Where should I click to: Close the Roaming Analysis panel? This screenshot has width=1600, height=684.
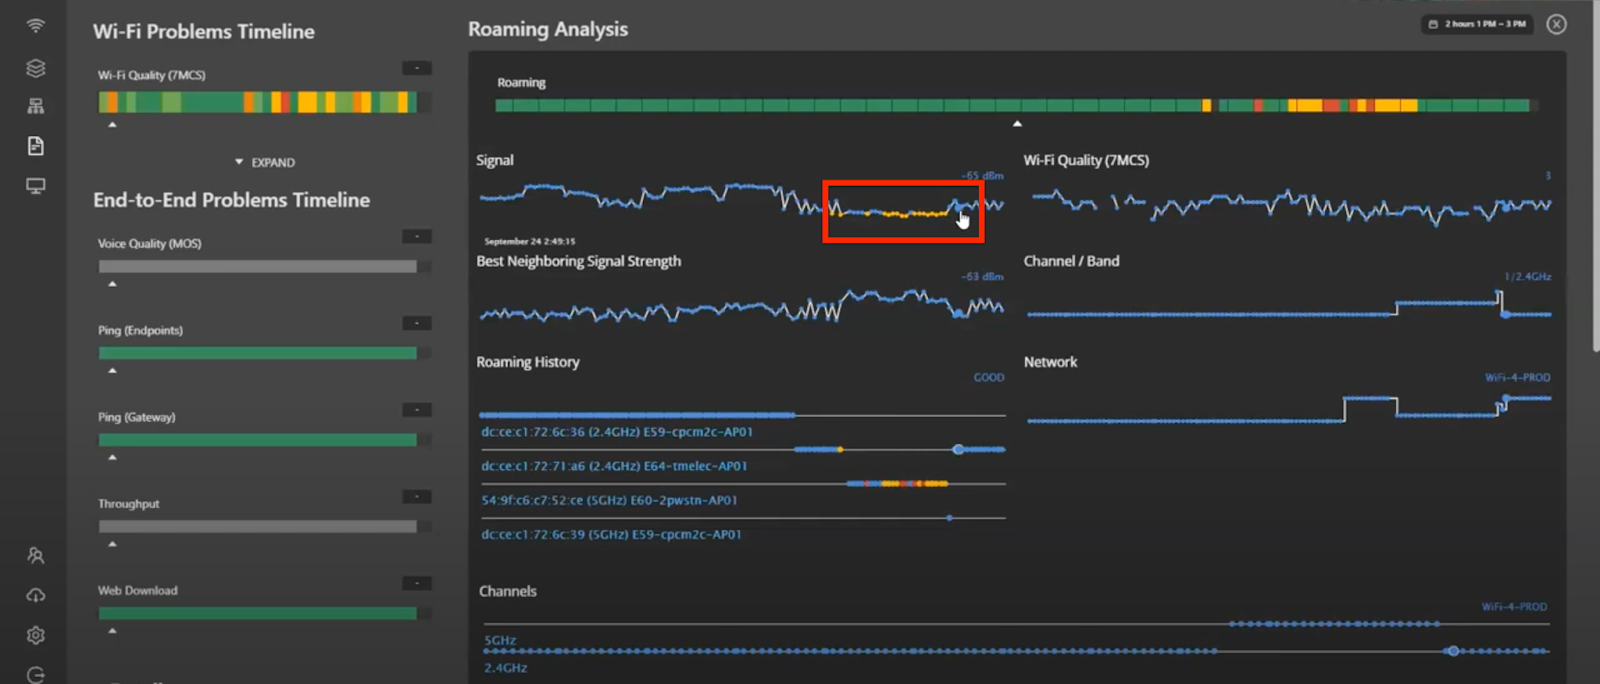tap(1556, 24)
